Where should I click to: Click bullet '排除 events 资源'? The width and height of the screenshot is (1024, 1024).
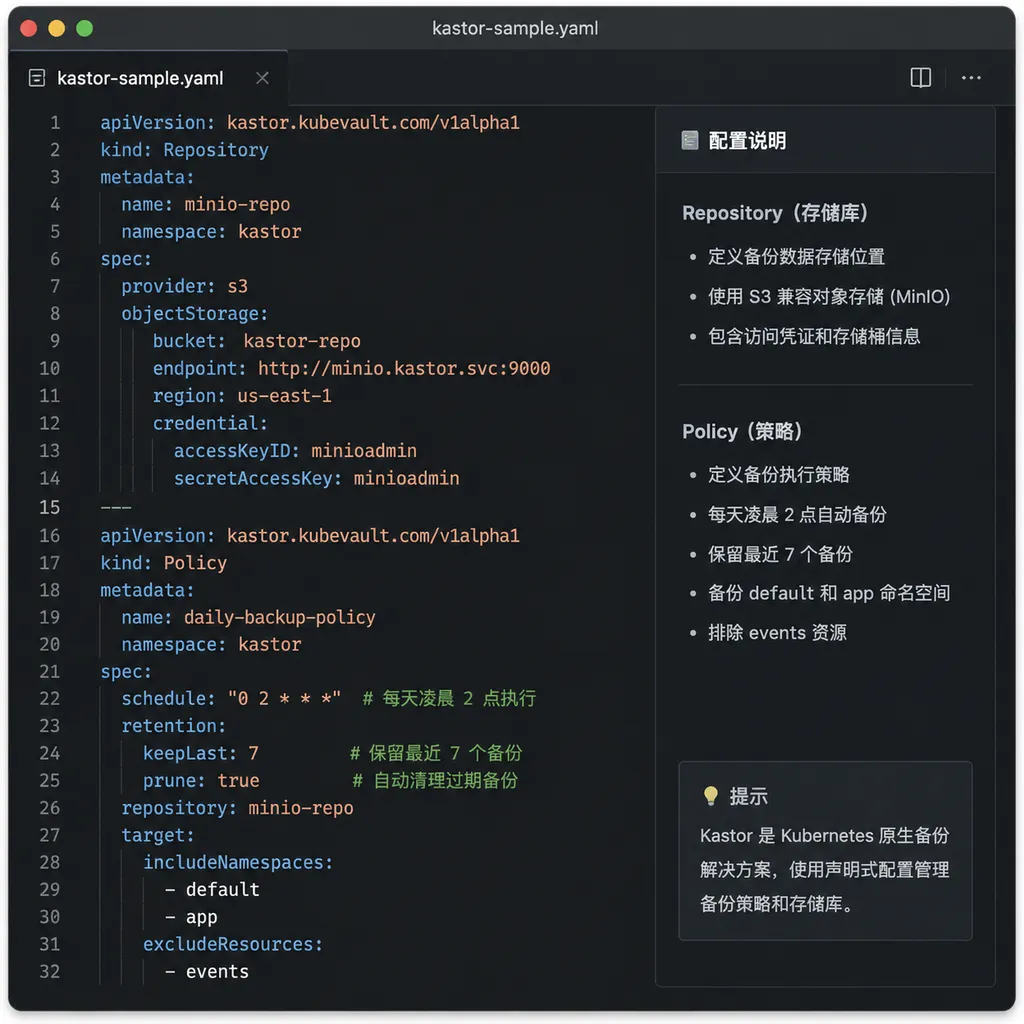[777, 633]
